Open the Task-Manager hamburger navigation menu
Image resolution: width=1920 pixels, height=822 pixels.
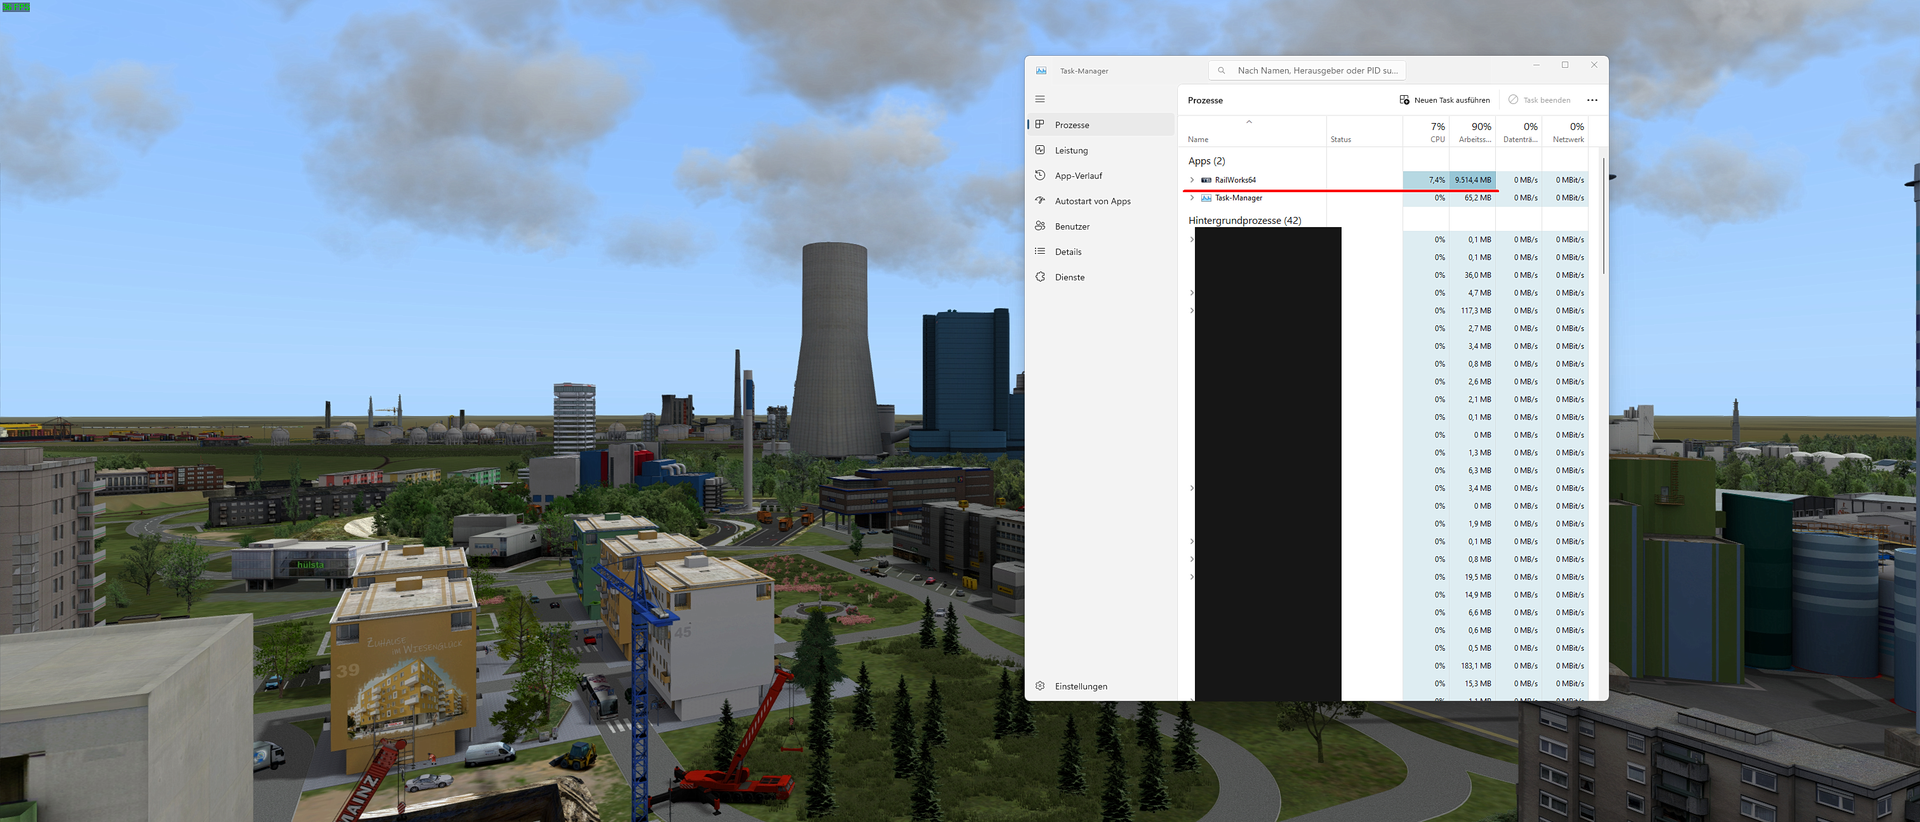coord(1040,99)
